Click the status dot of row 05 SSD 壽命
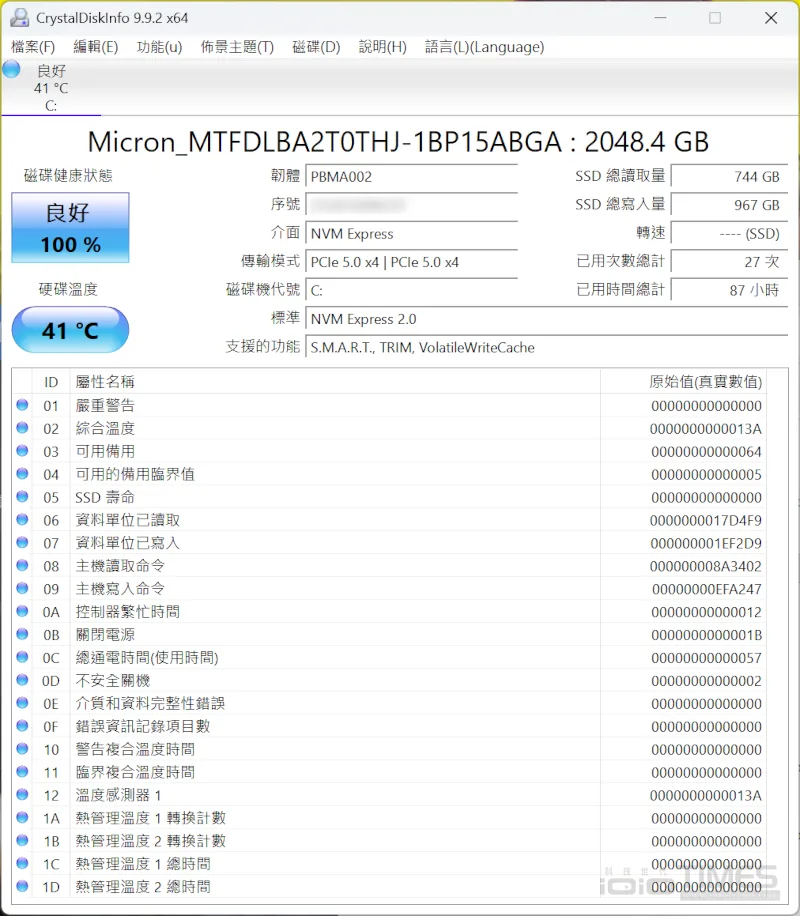Image resolution: width=800 pixels, height=916 pixels. (22, 497)
